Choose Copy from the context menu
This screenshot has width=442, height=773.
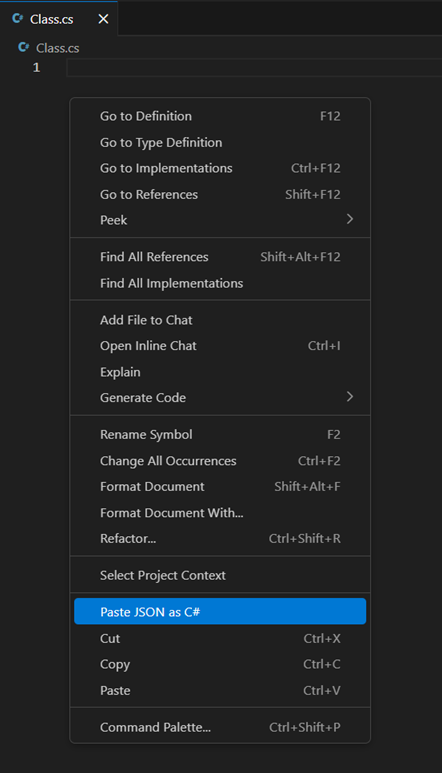pyautogui.click(x=220, y=664)
